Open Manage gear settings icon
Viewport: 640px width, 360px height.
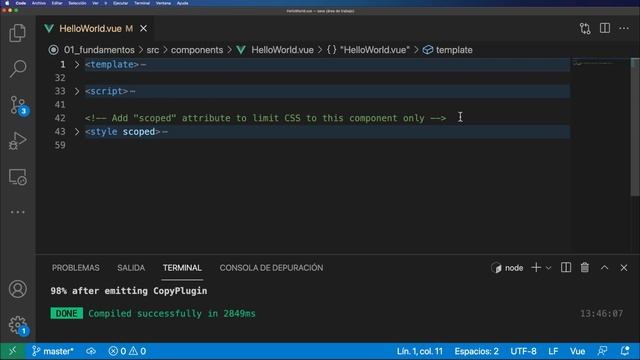pos(18,325)
